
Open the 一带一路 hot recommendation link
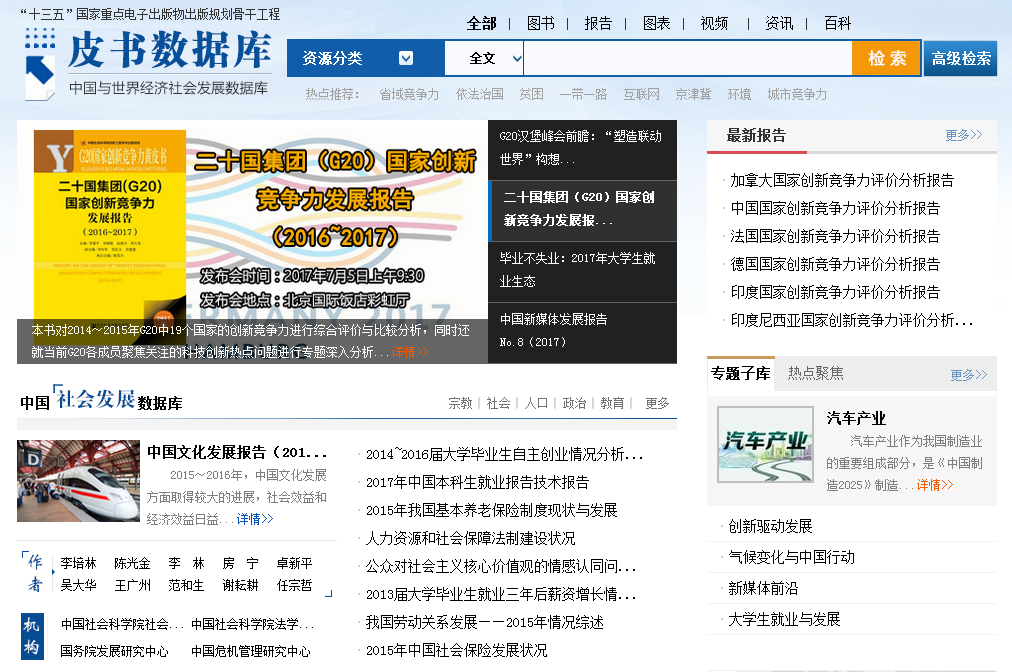pyautogui.click(x=583, y=94)
